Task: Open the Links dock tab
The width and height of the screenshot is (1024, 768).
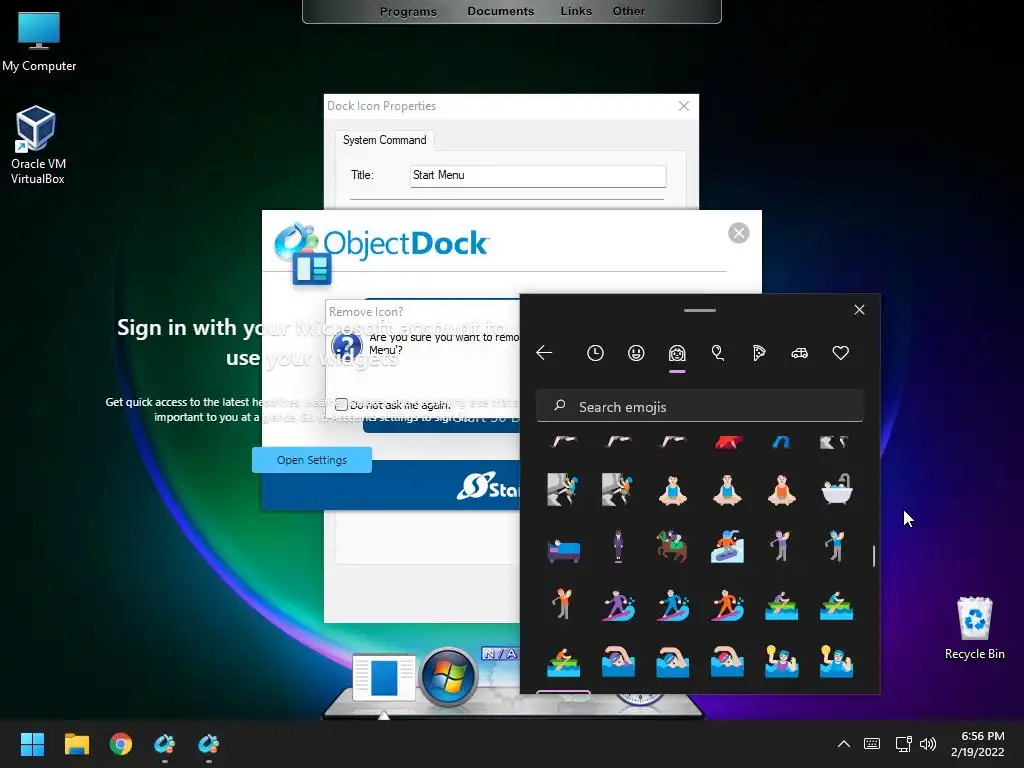Action: click(x=576, y=11)
